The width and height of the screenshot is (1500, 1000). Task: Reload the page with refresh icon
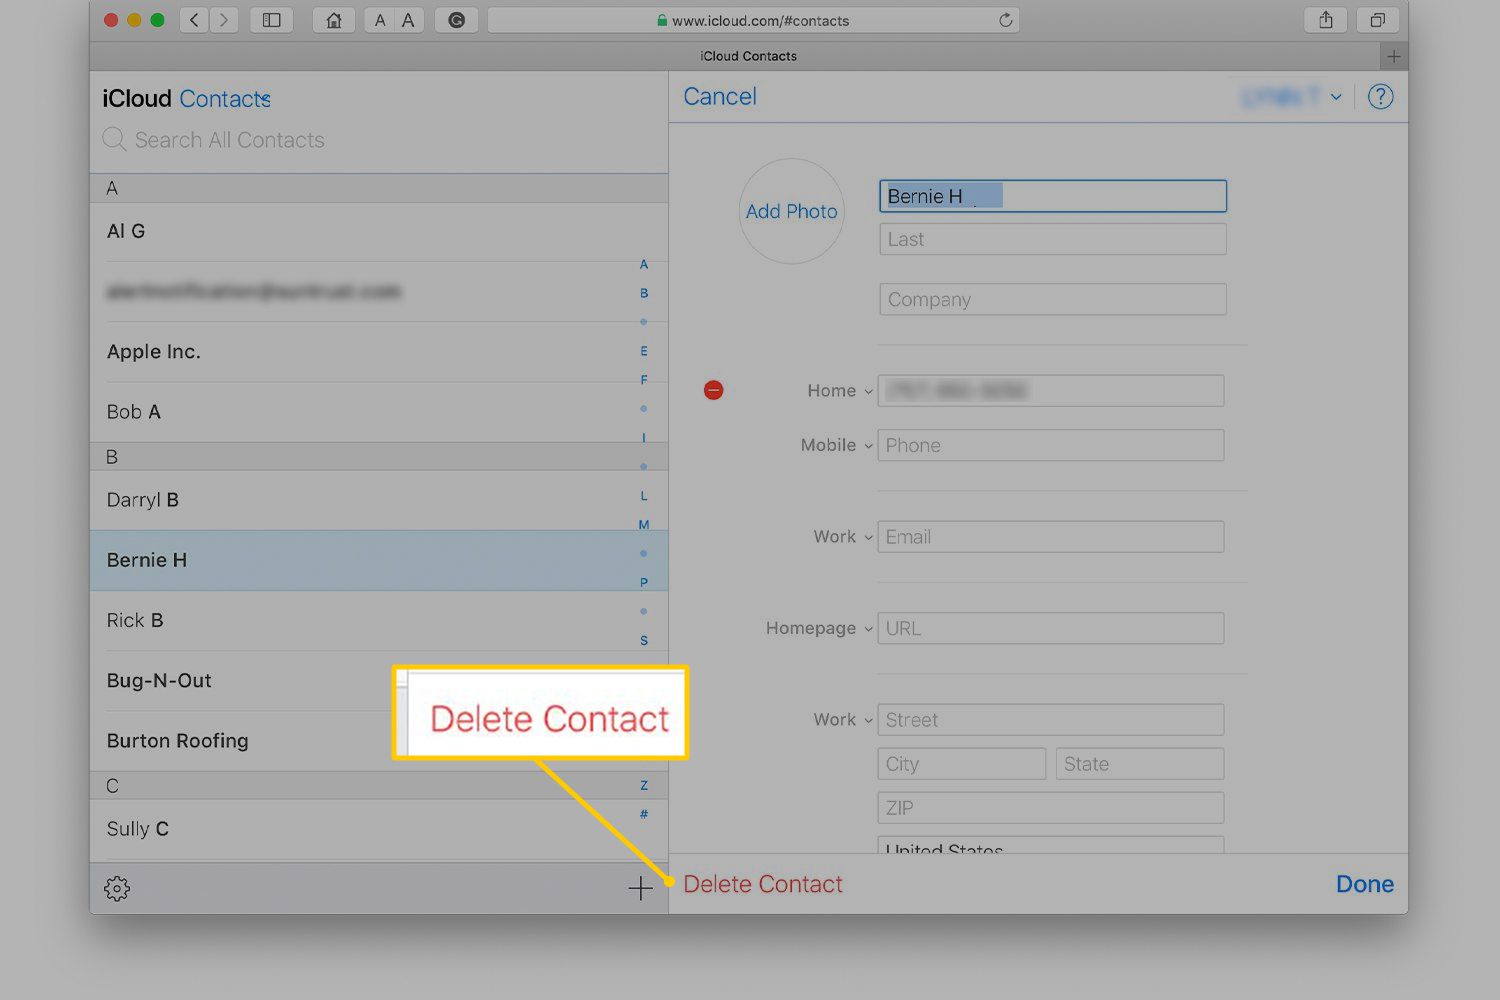pos(1005,20)
